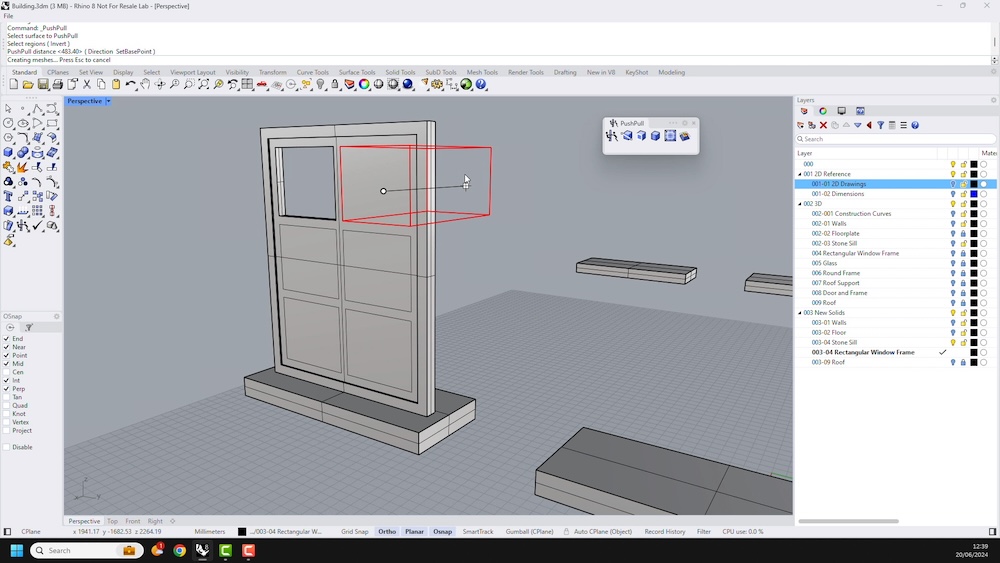This screenshot has height=563, width=1000.
Task: Click the Layers panel Search field
Action: pos(895,139)
